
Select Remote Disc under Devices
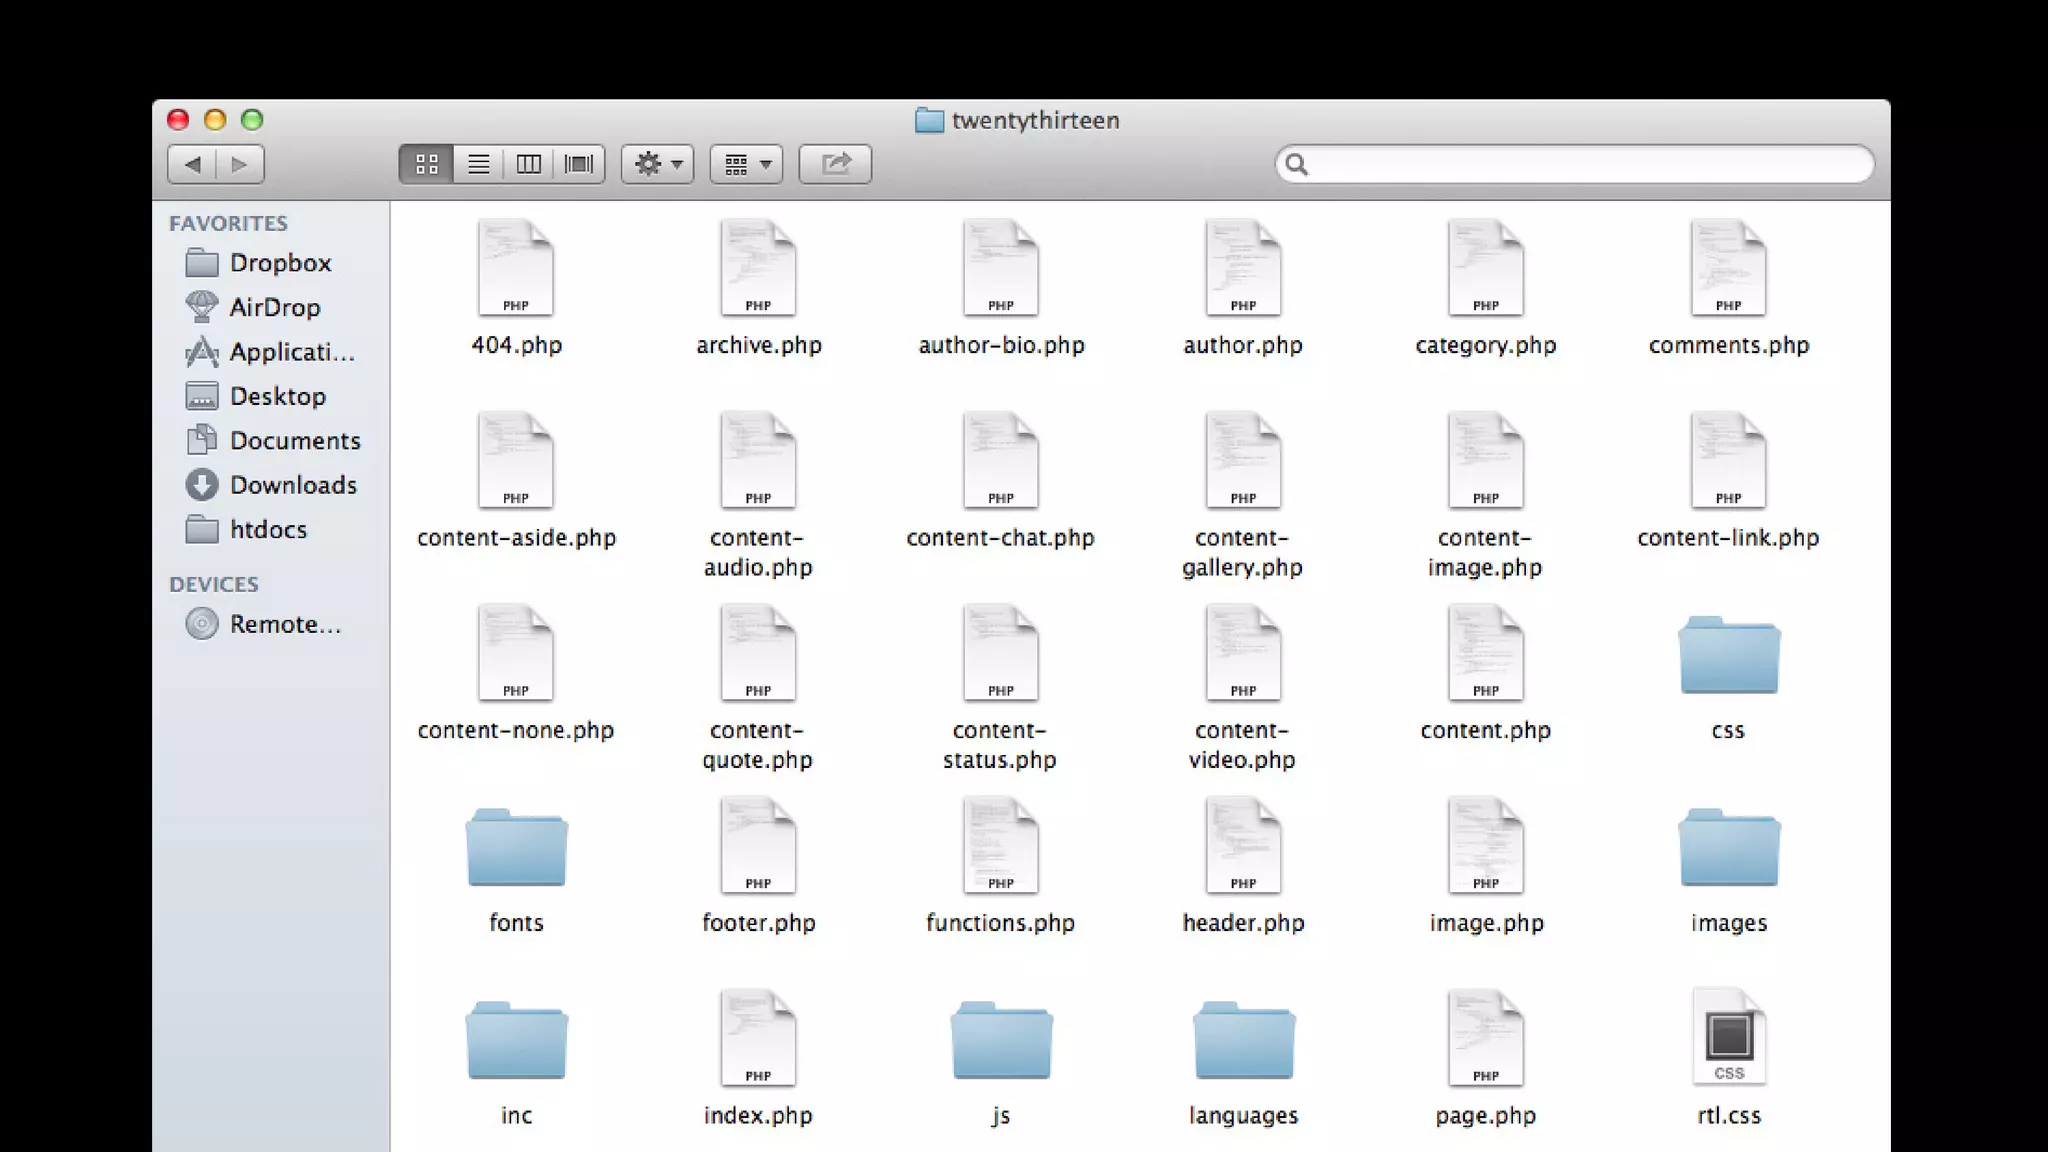pyautogui.click(x=285, y=624)
